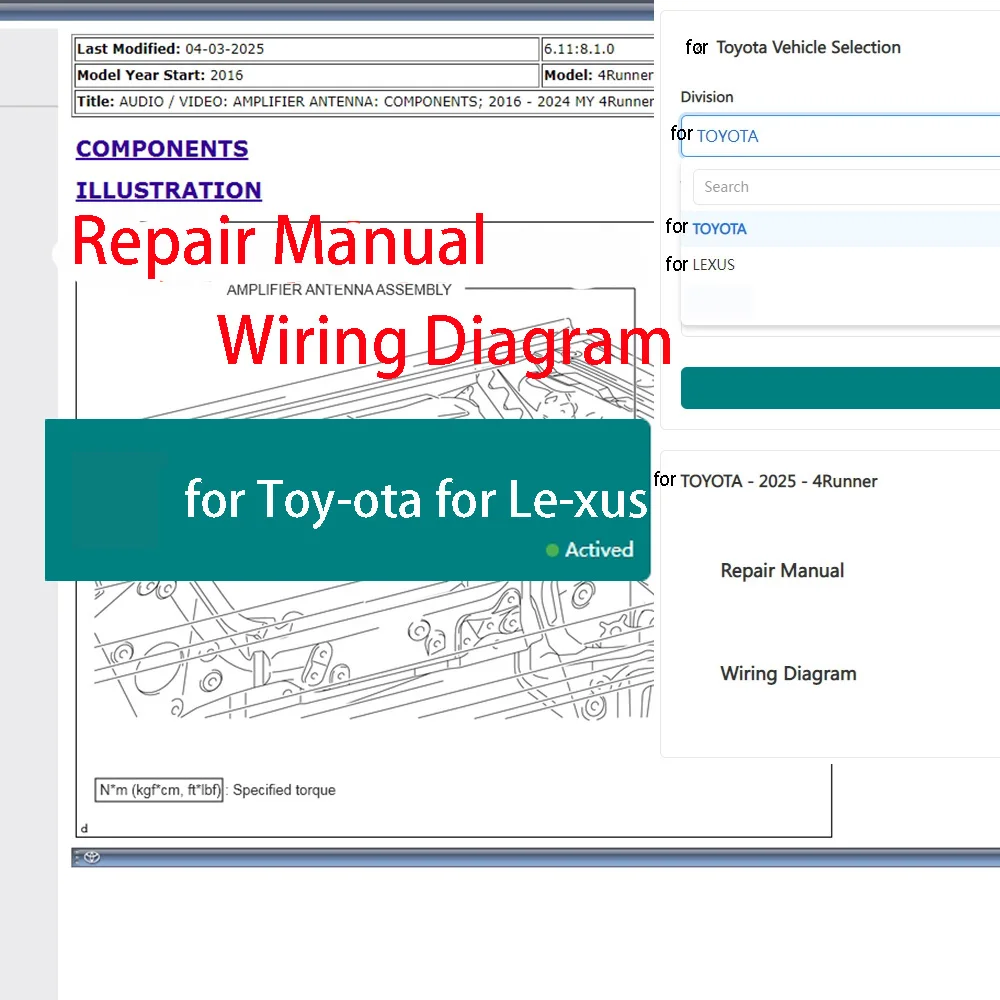This screenshot has height=1000, width=1000.
Task: Click the 'Toyota Vehicle Selection' heading
Action: [x=808, y=47]
